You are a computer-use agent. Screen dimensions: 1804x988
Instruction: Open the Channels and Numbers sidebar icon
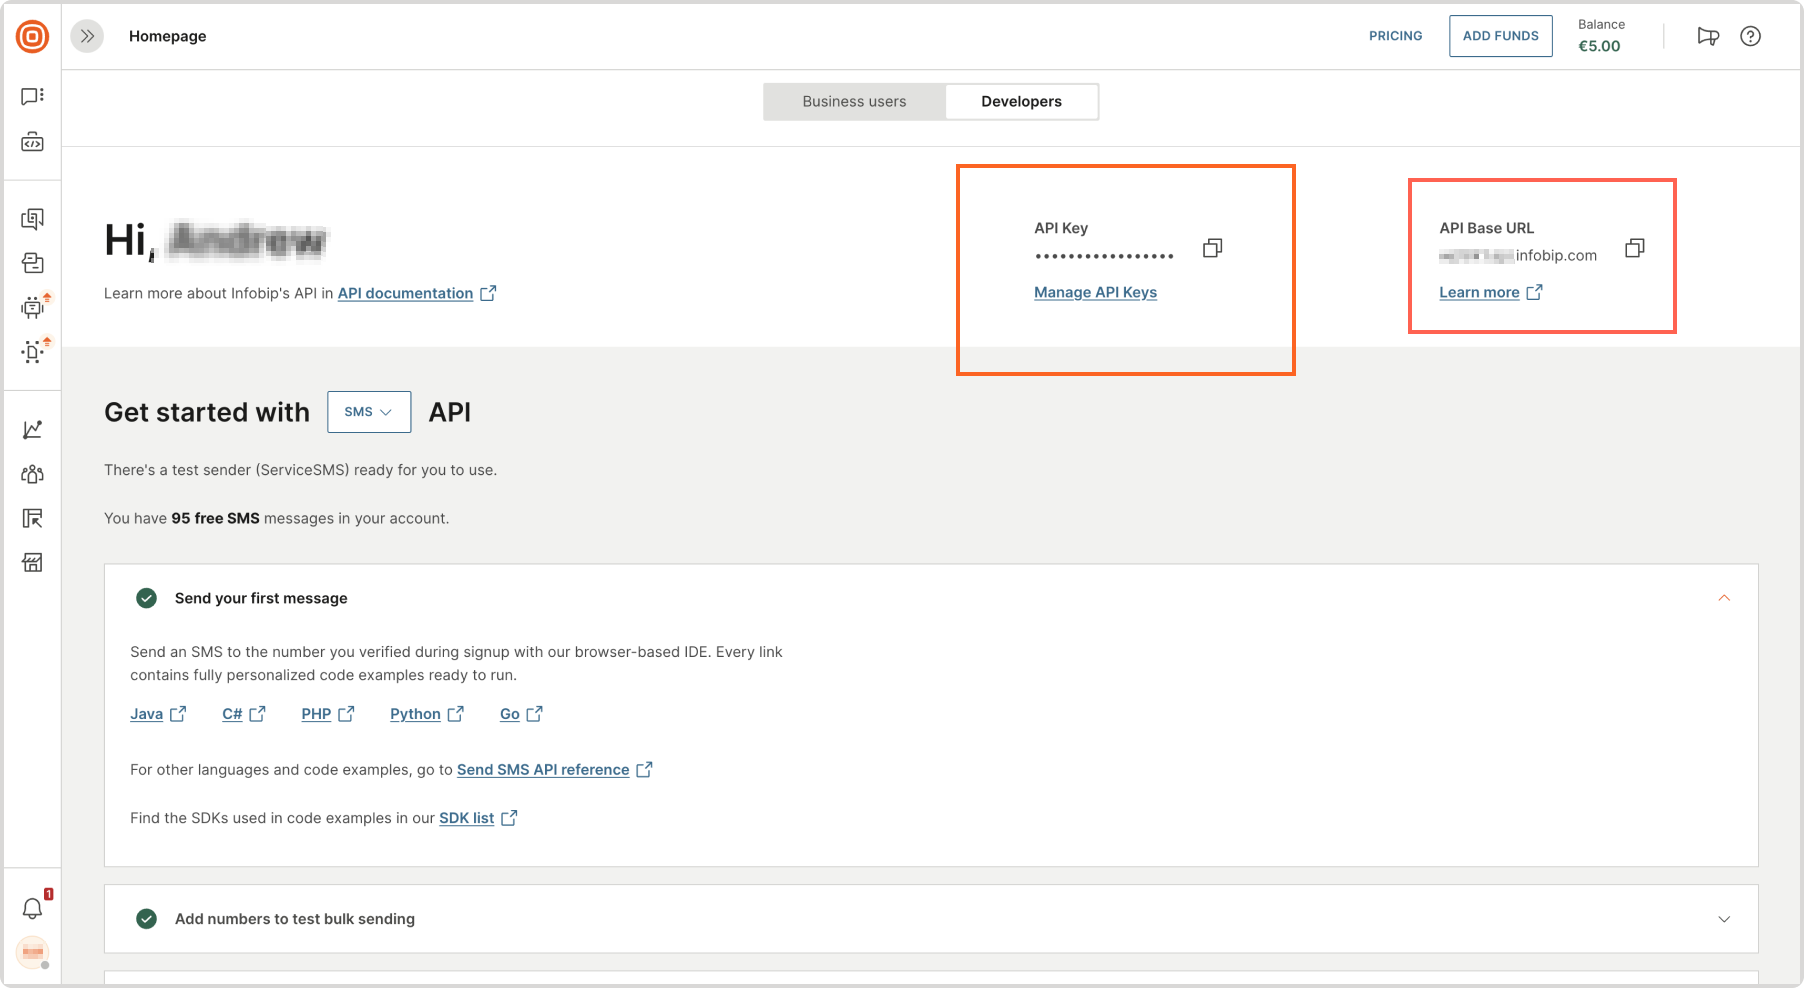(x=32, y=518)
